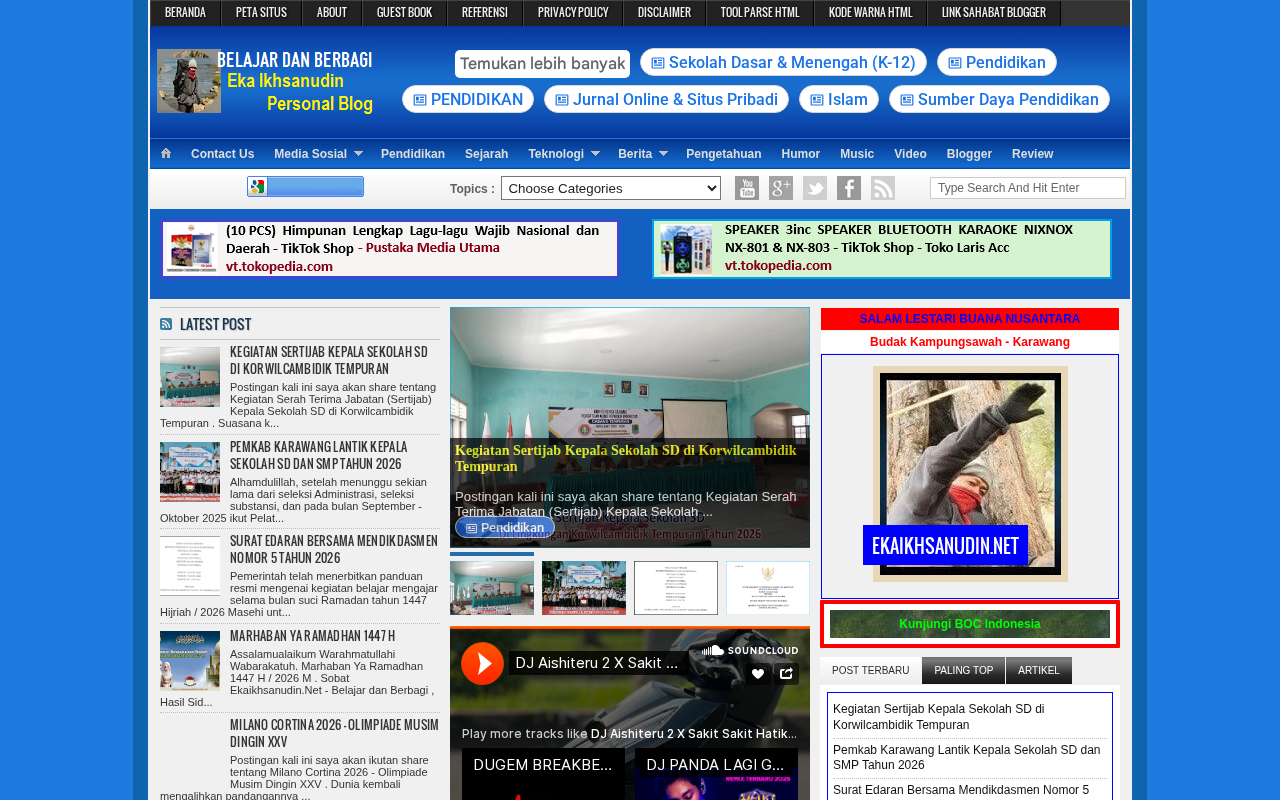Screen dimensions: 1280x800
Task: Switch to the Paling Top tab
Action: click(964, 670)
